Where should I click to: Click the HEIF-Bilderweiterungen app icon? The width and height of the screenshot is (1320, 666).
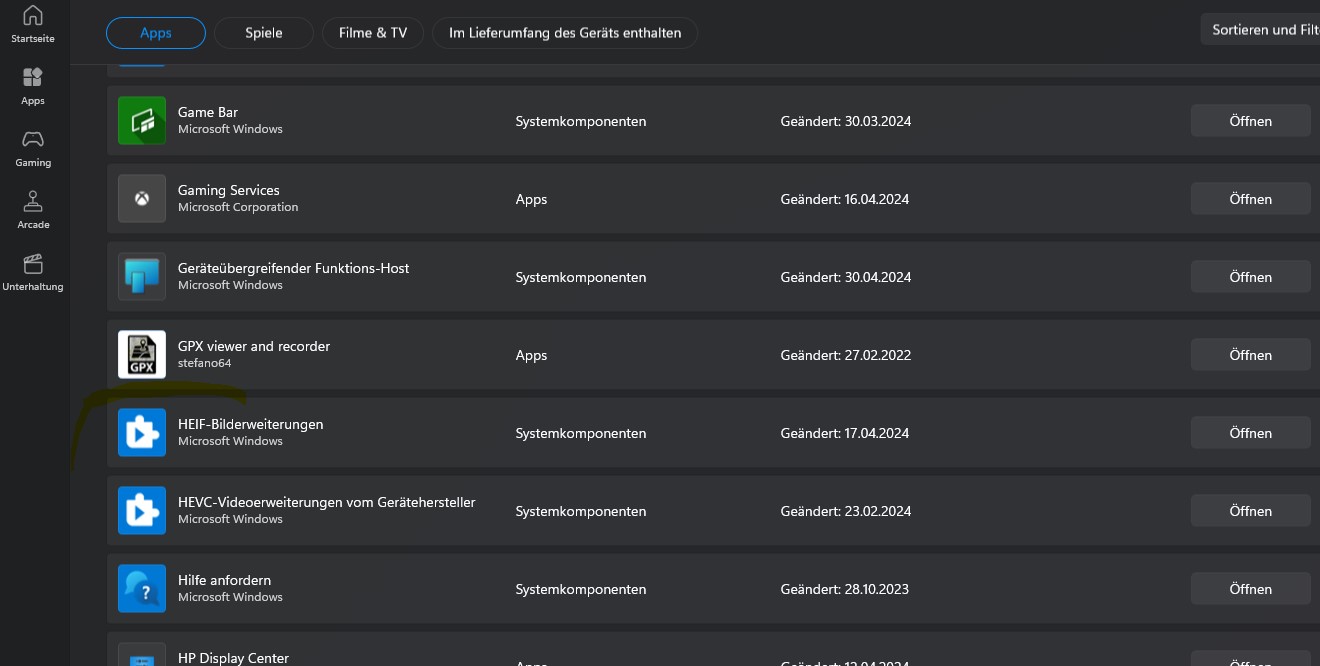(x=142, y=433)
